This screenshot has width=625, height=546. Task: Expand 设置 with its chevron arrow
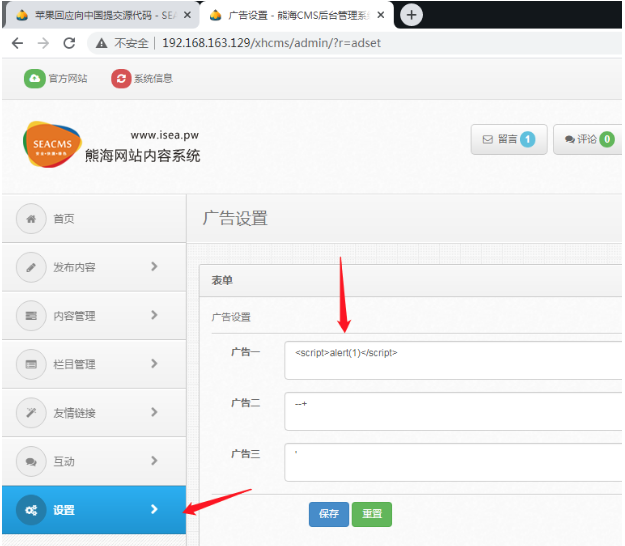[x=154, y=509]
